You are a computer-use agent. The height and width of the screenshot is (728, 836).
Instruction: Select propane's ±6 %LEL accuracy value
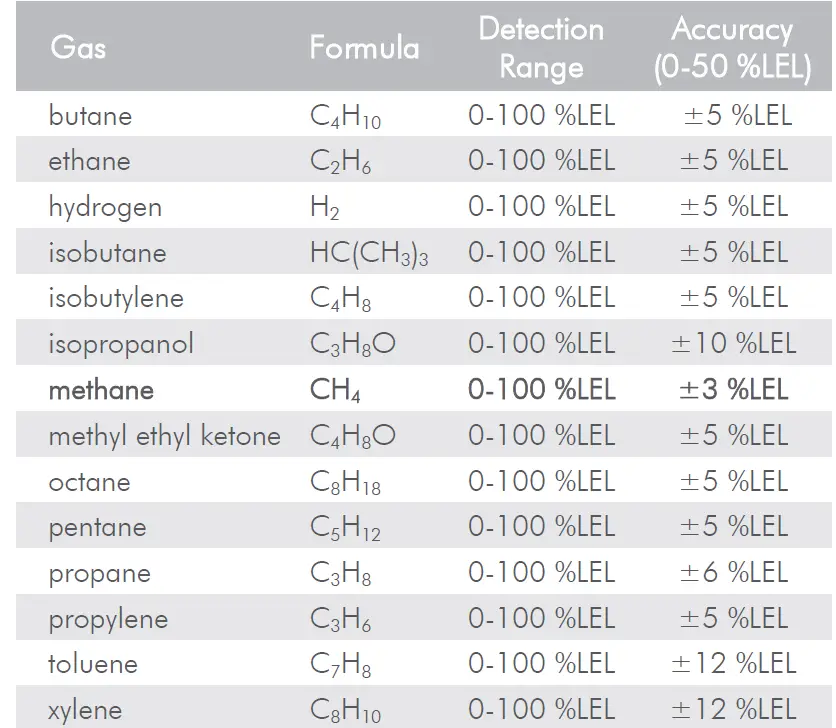pyautogui.click(x=734, y=574)
